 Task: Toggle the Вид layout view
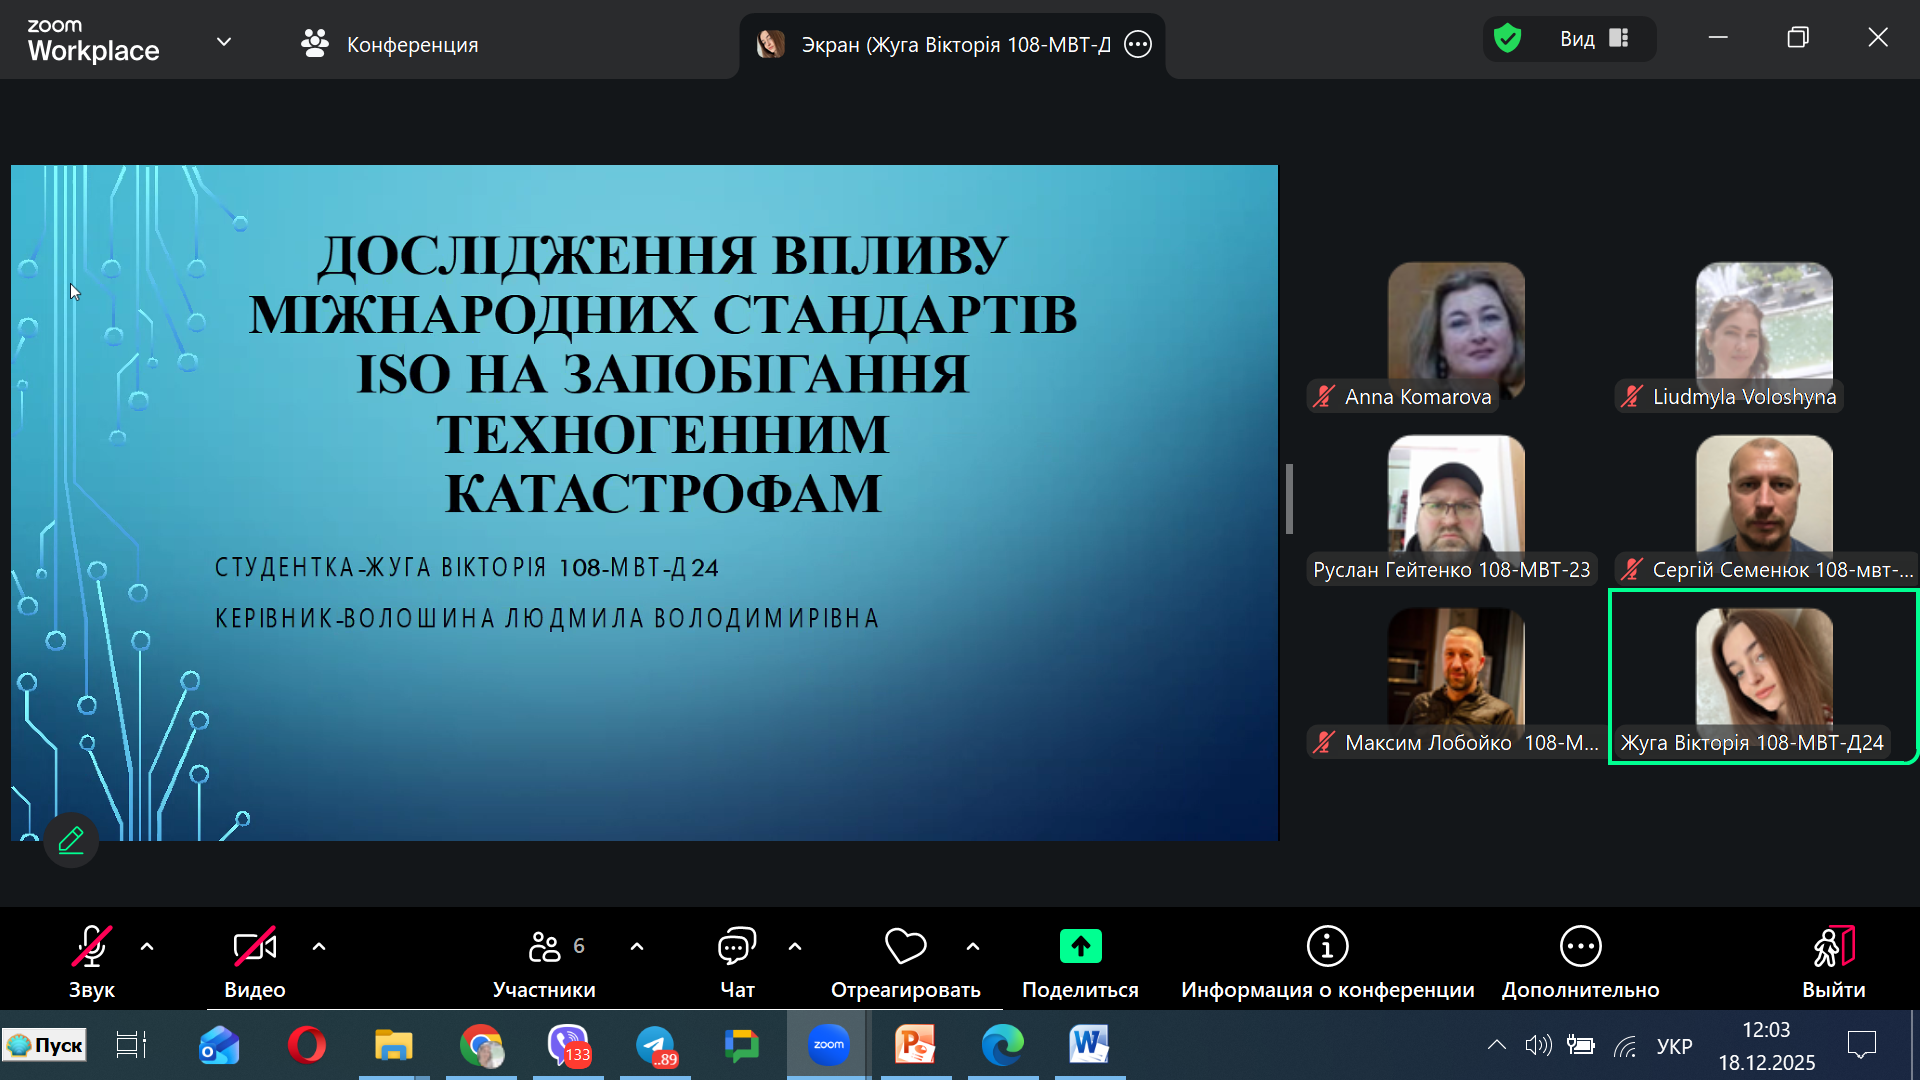point(1594,39)
